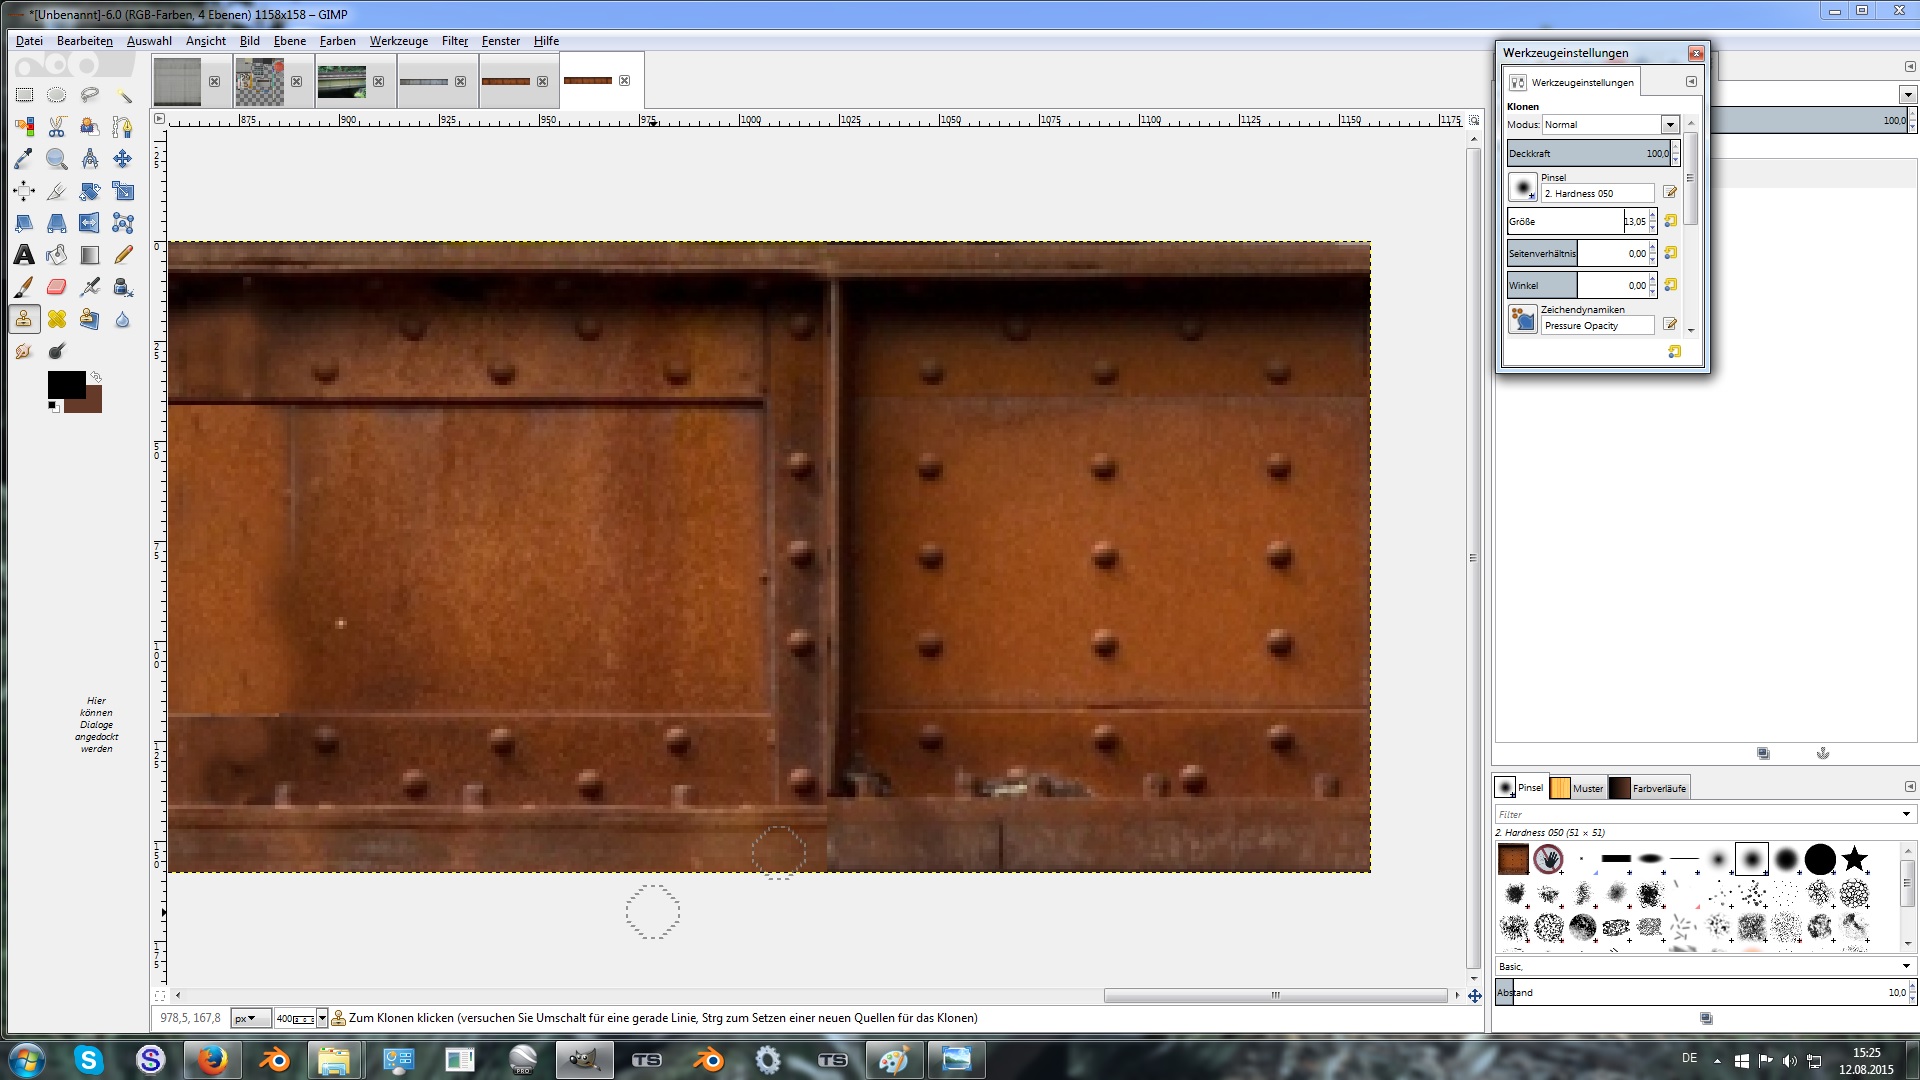Image resolution: width=1920 pixels, height=1080 pixels.
Task: Open the Basic brush tag dropdown
Action: point(1906,966)
